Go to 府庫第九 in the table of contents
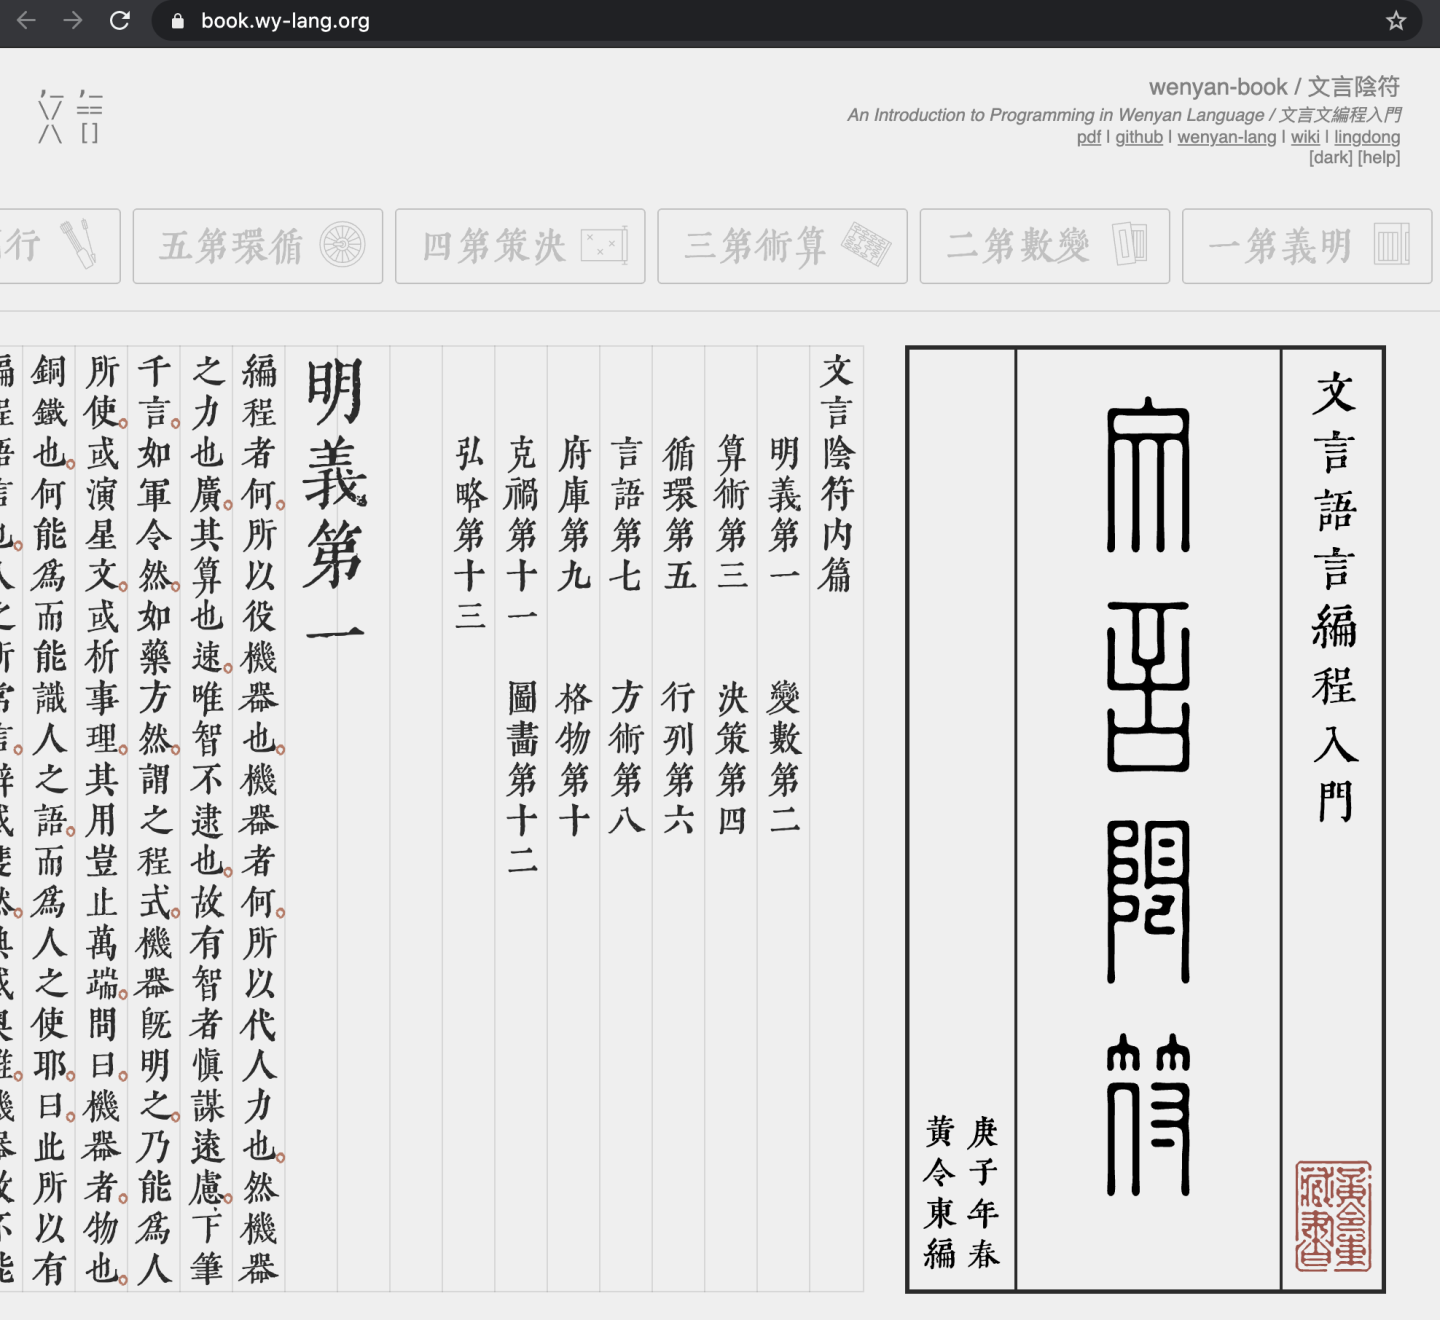The height and width of the screenshot is (1320, 1440). click(x=575, y=512)
